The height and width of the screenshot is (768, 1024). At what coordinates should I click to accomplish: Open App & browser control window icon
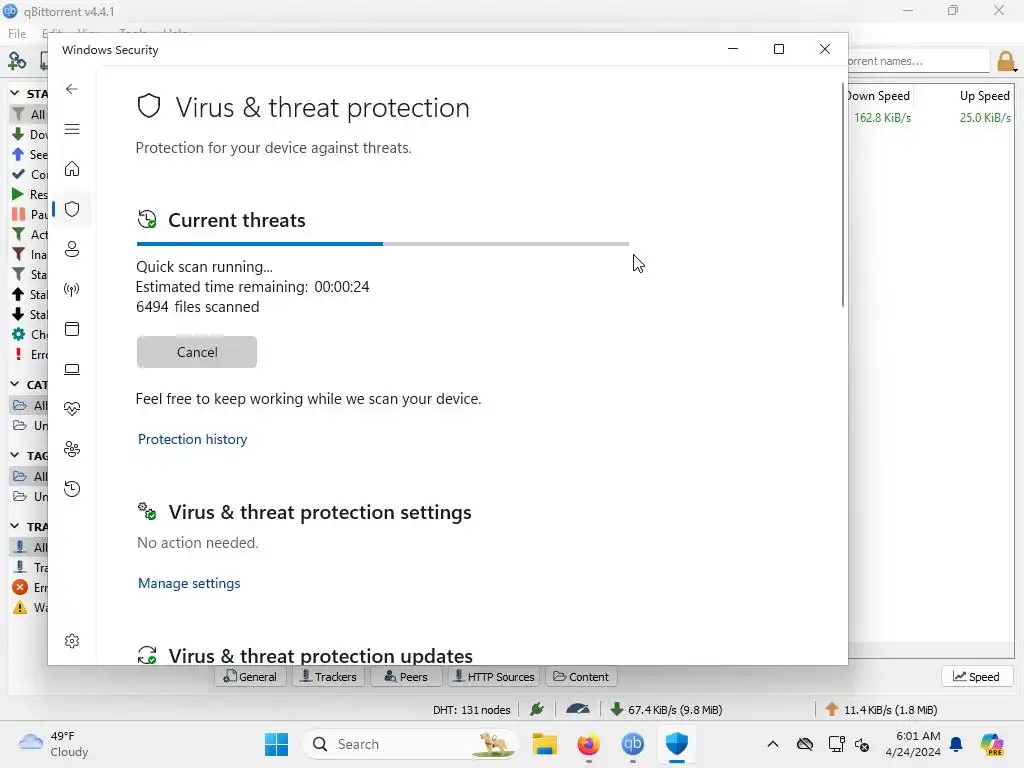click(x=72, y=329)
